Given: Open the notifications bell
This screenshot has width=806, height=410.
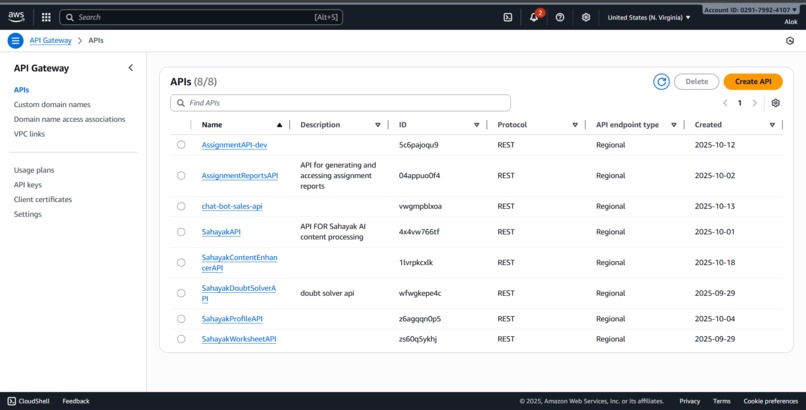Looking at the screenshot, I should (x=534, y=17).
